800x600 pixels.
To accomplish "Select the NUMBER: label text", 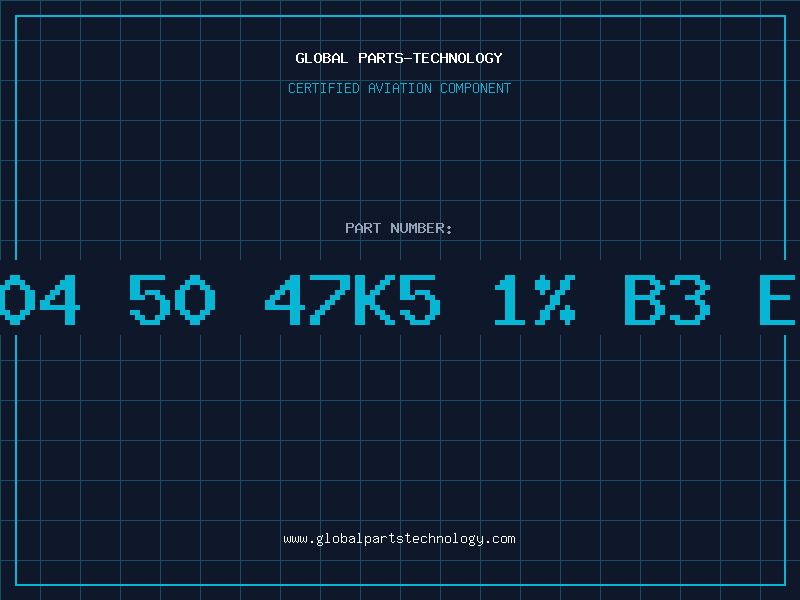I will [x=421, y=228].
